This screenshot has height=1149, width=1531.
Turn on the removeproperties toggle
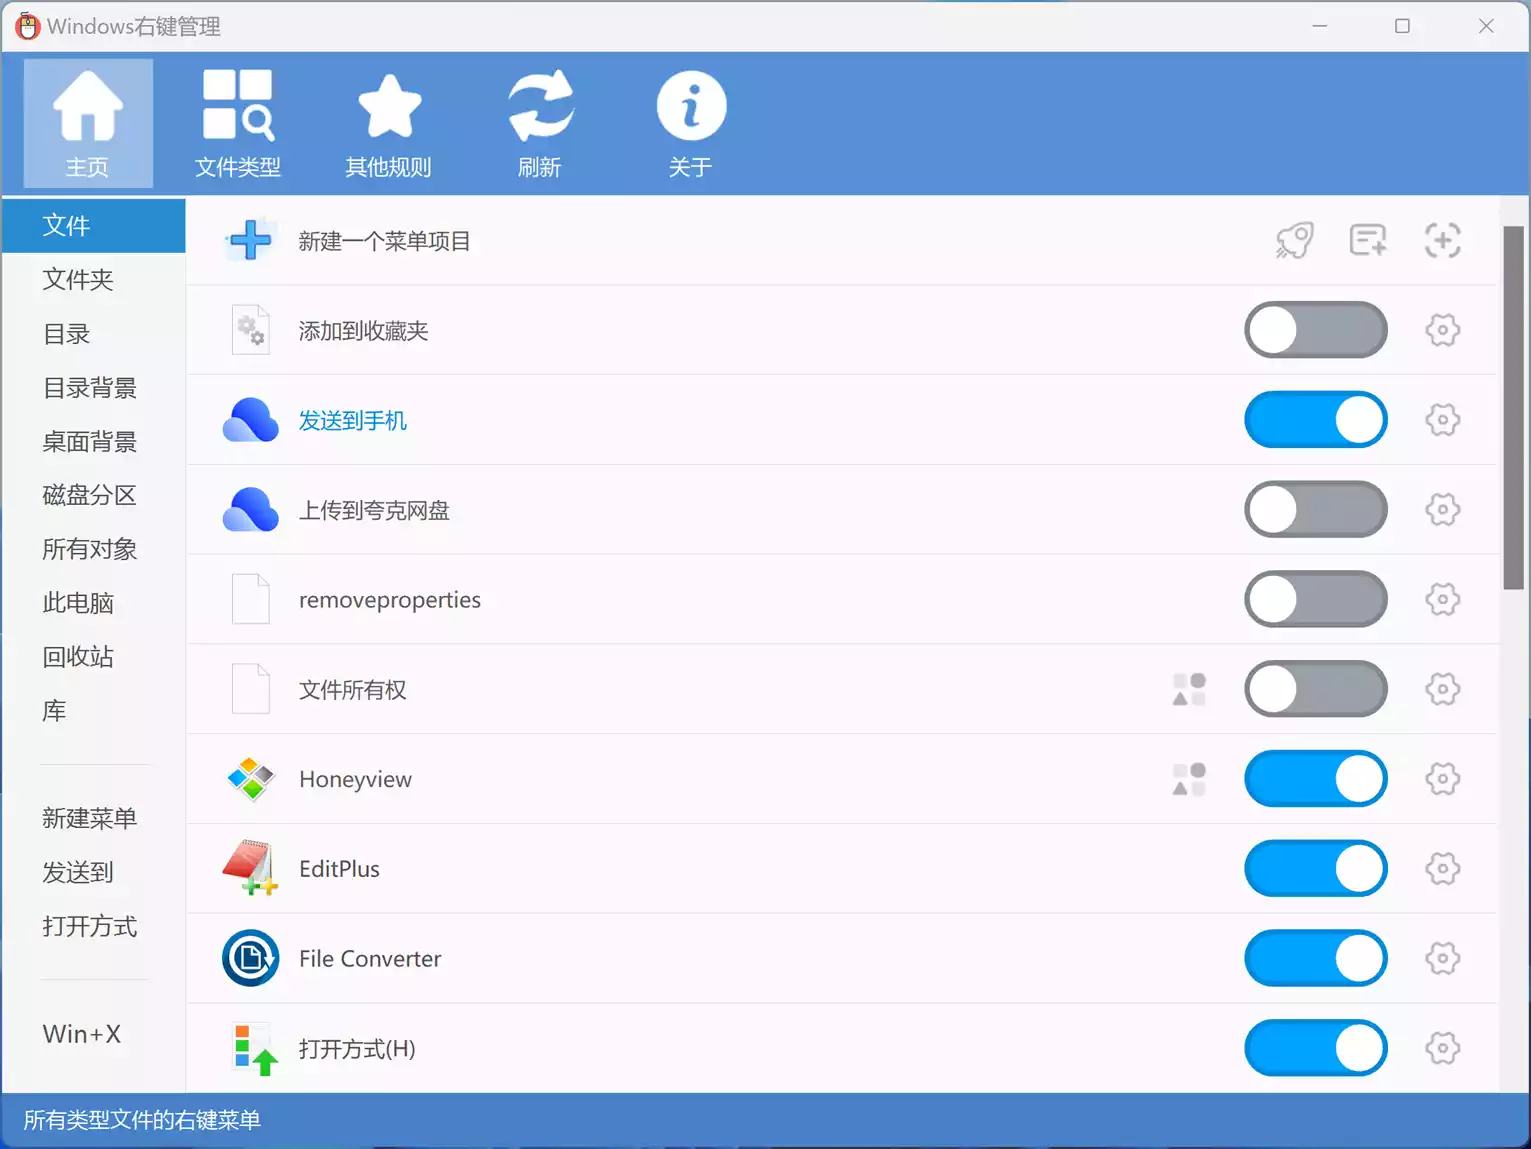[x=1315, y=600]
